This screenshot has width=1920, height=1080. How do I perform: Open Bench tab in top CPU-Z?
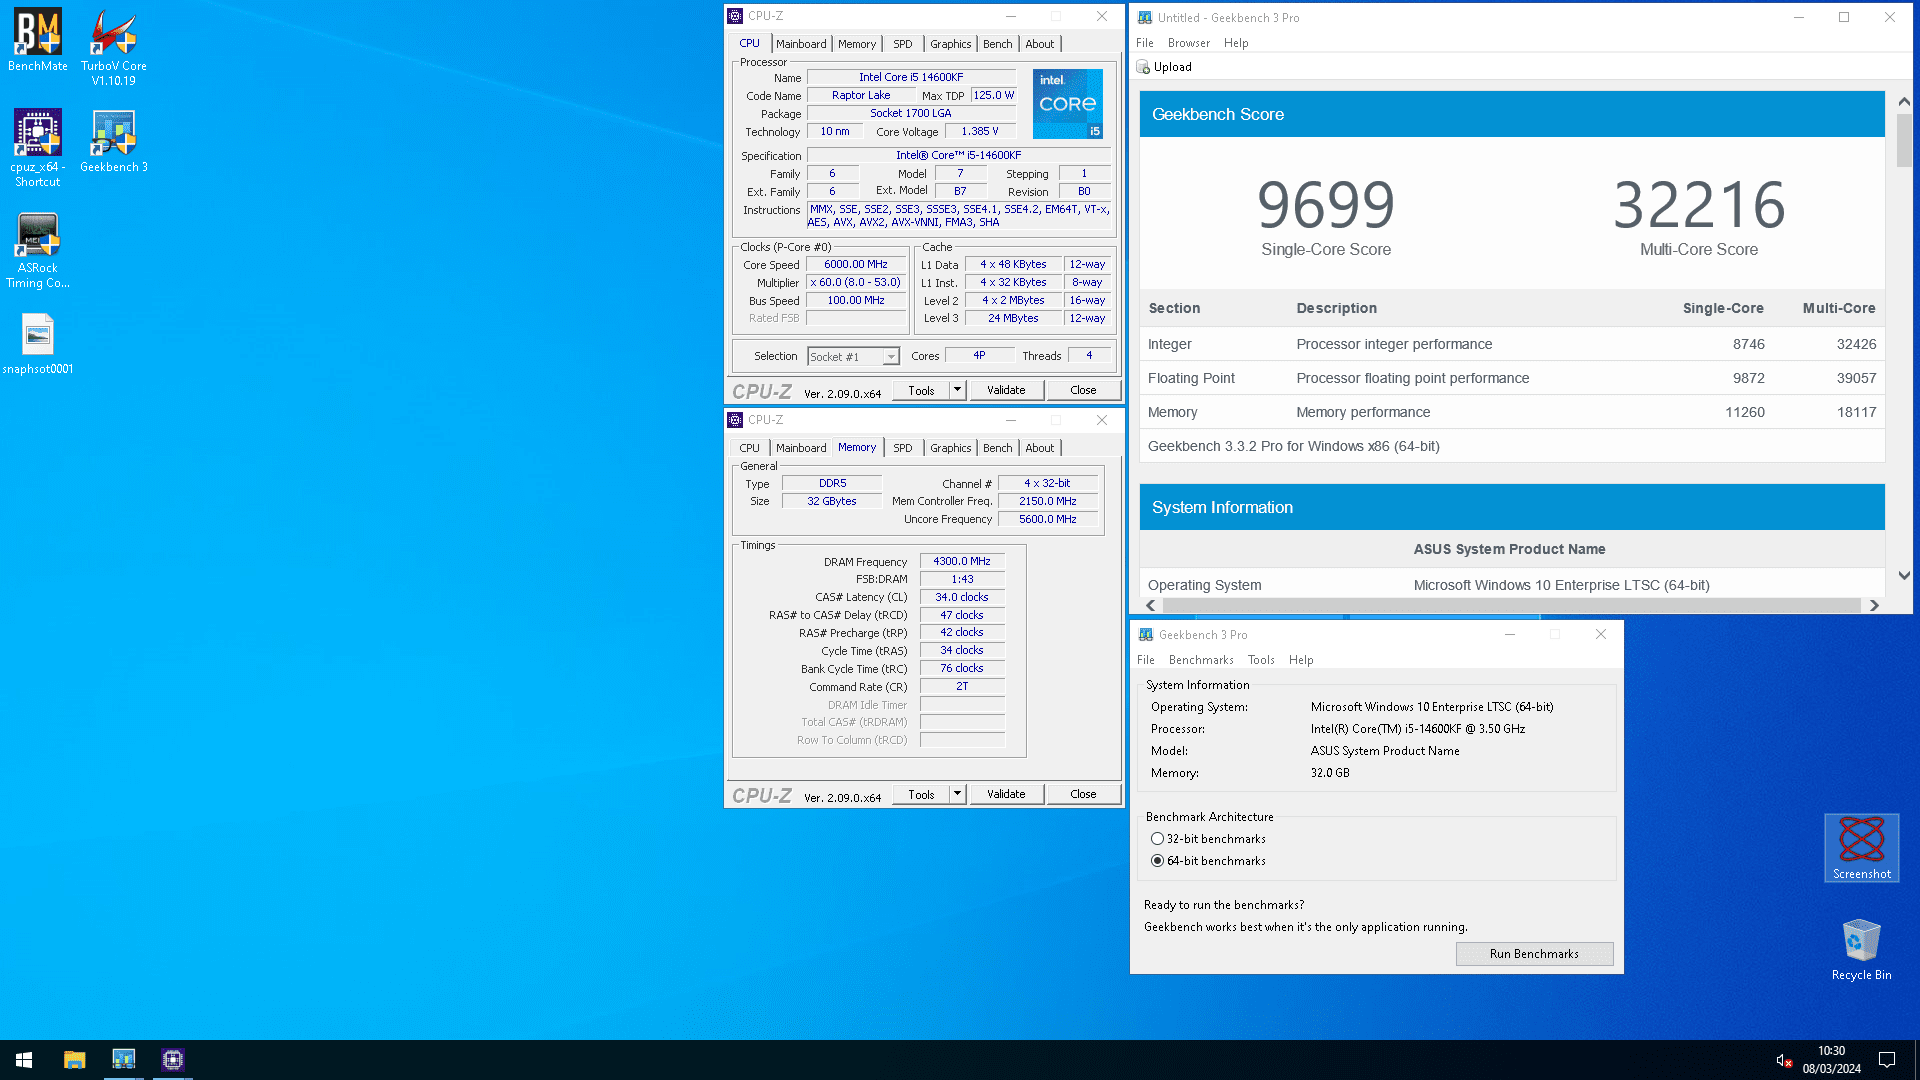click(x=997, y=44)
